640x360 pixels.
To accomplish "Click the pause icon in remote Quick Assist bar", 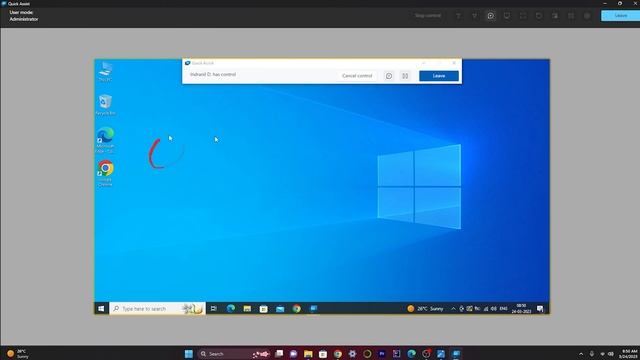I will point(405,76).
